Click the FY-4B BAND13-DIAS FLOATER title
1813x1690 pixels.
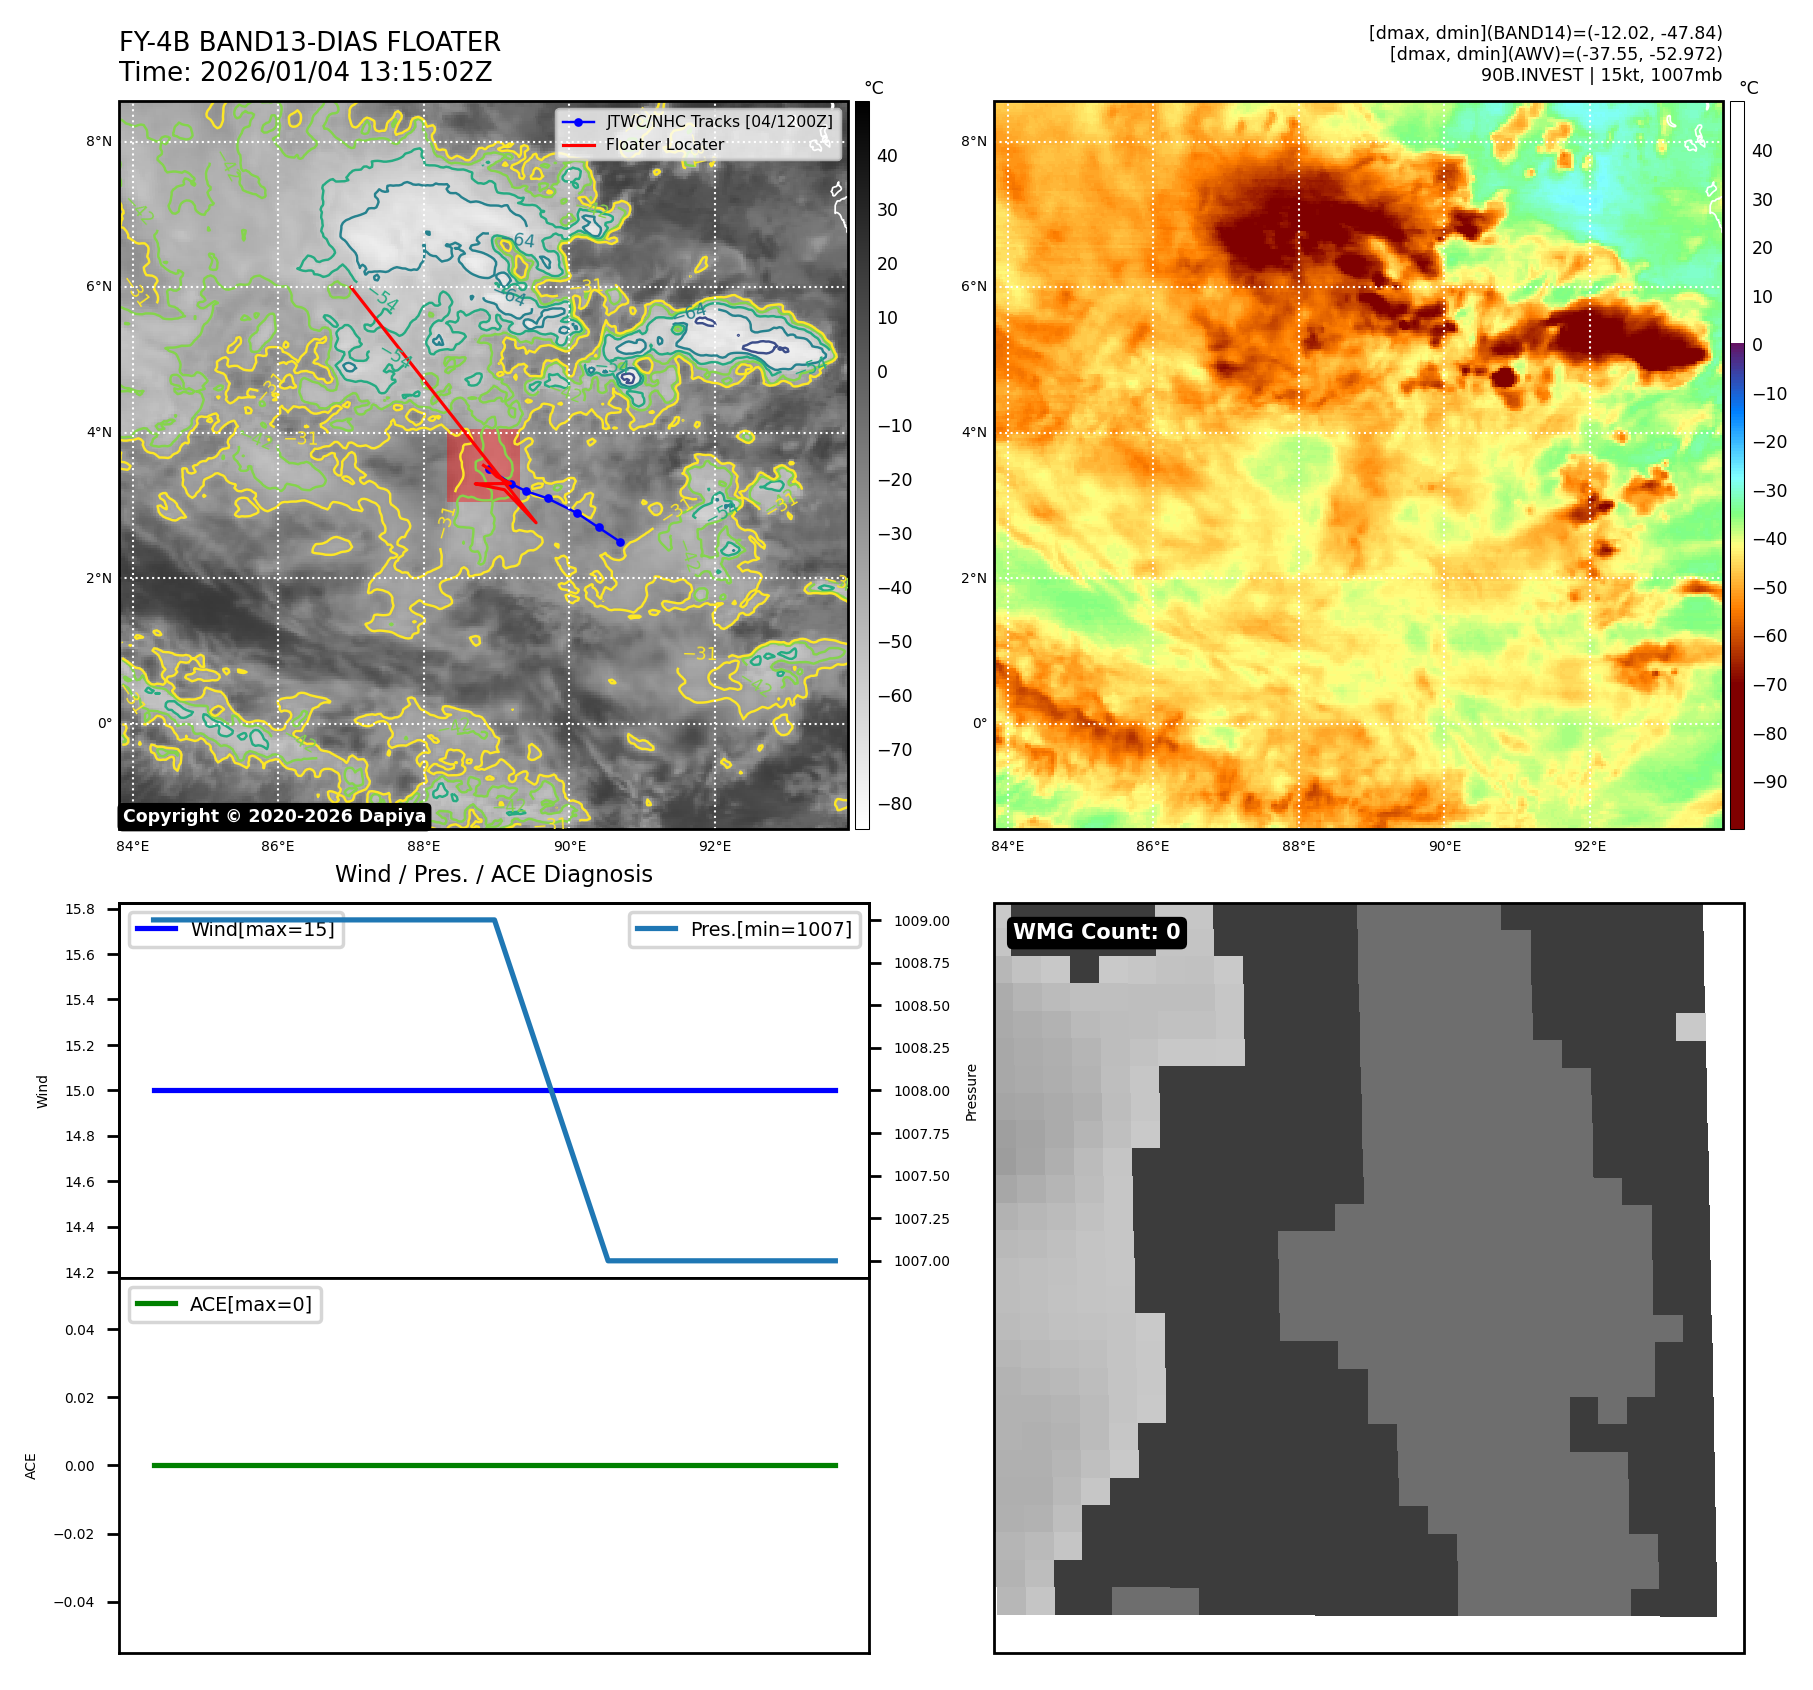pos(309,42)
